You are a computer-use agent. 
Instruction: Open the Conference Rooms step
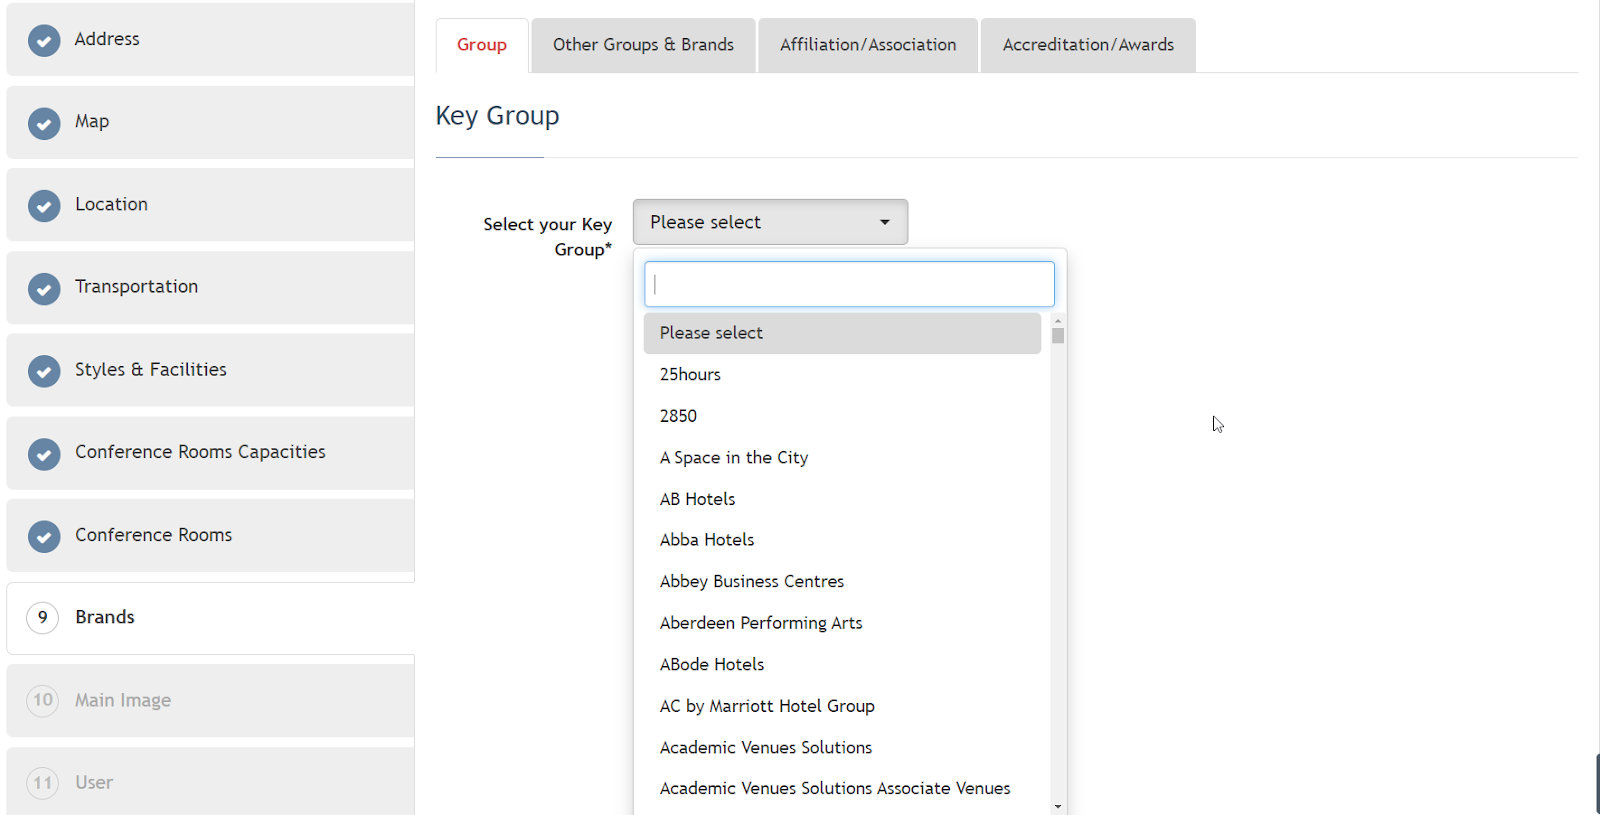click(x=210, y=535)
